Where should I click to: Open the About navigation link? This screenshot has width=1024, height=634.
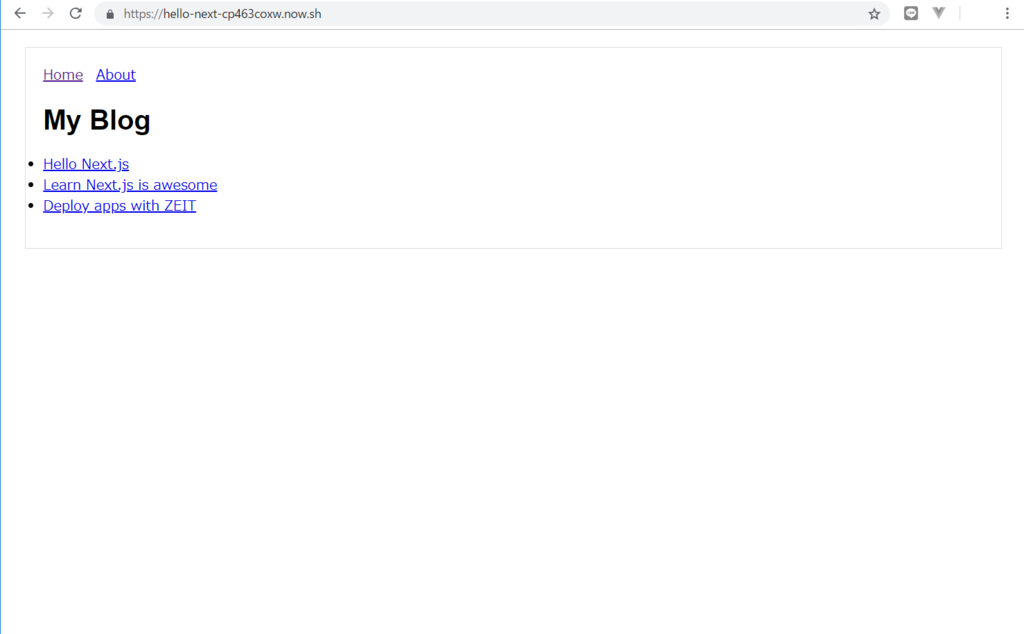click(116, 74)
